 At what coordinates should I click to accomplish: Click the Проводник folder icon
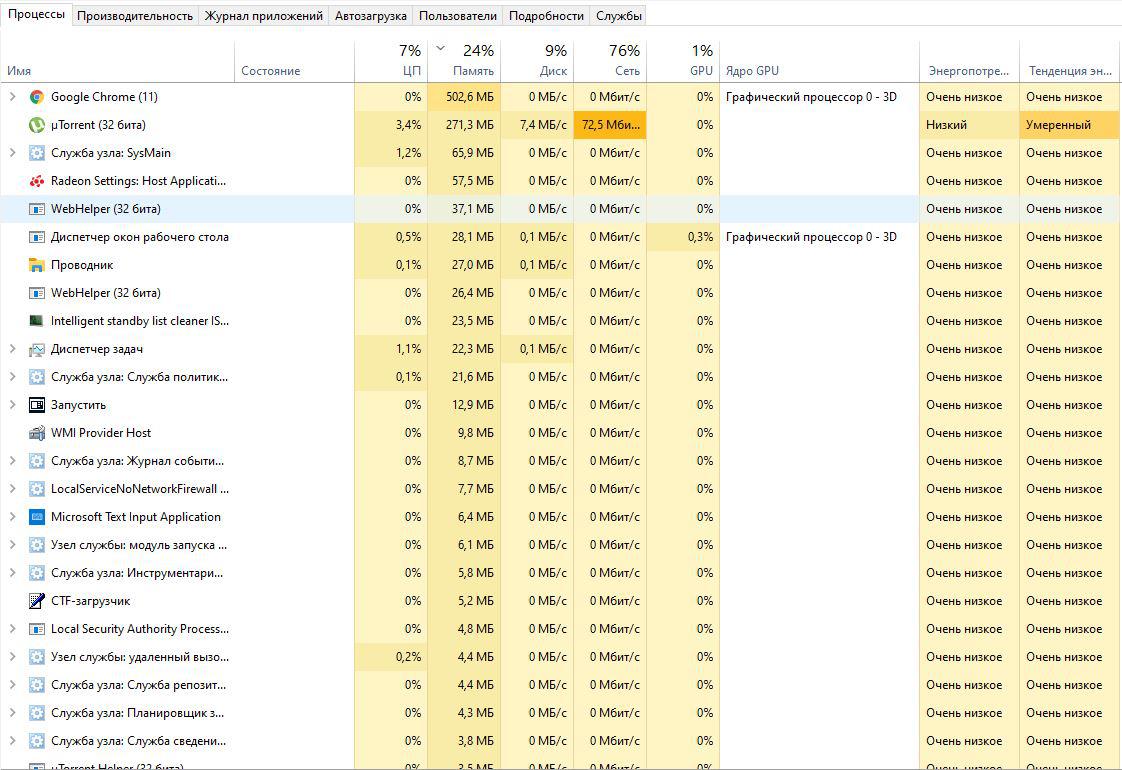click(37, 265)
